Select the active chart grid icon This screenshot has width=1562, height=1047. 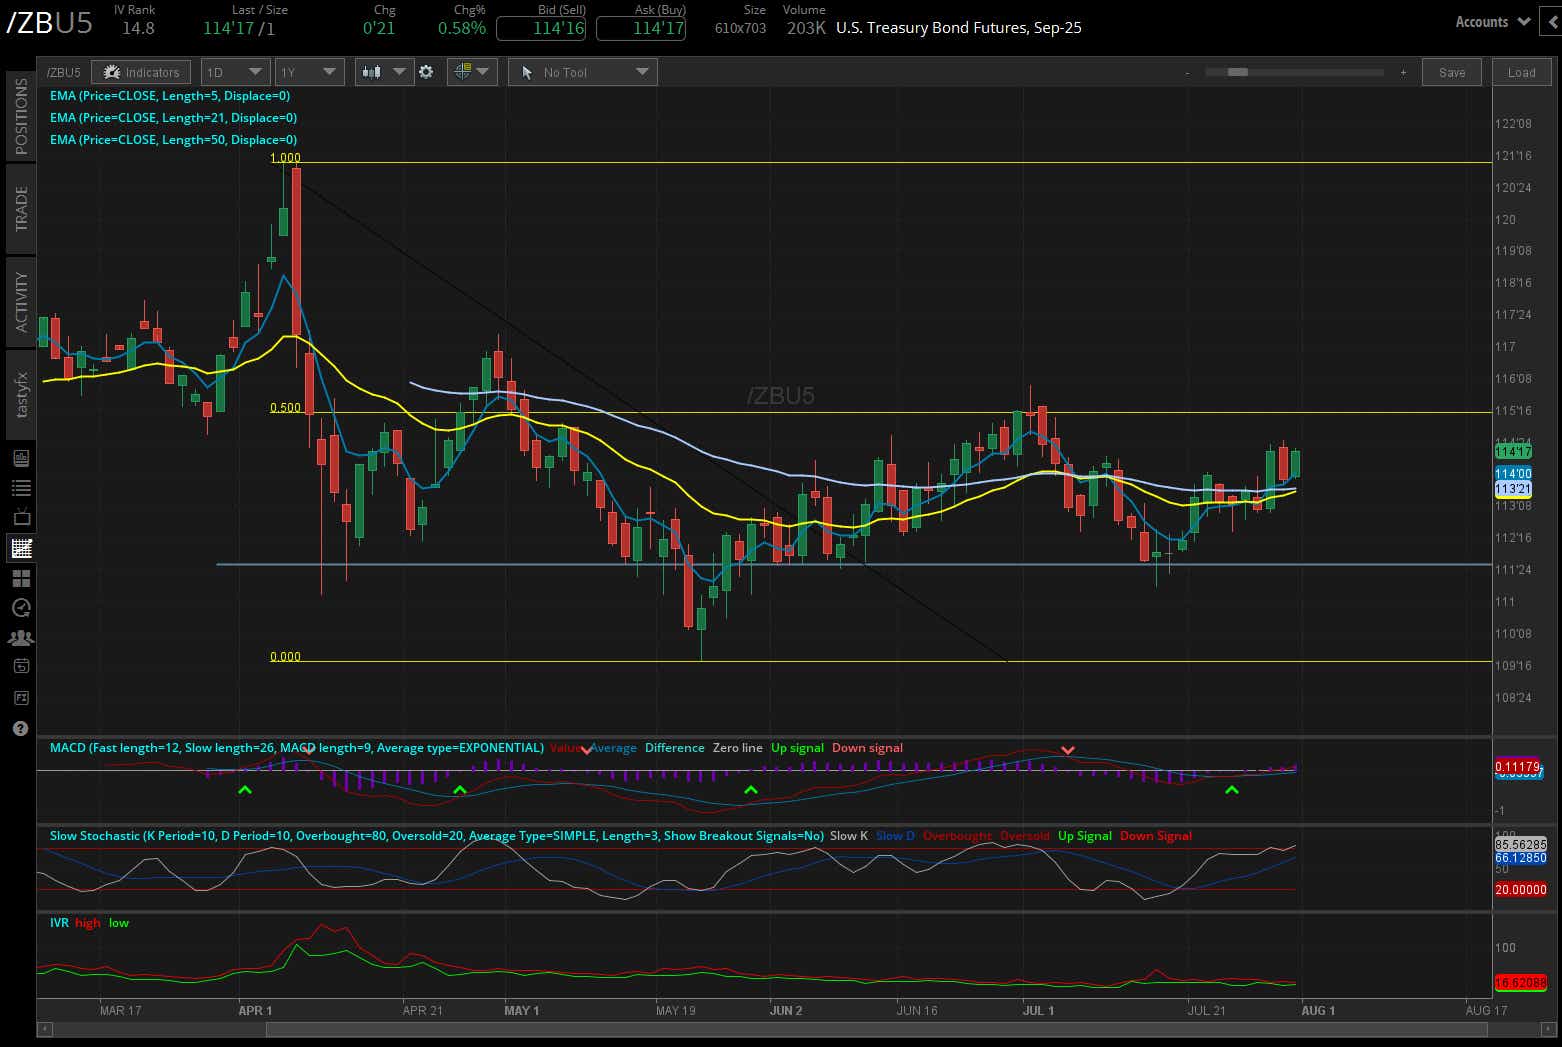20,547
